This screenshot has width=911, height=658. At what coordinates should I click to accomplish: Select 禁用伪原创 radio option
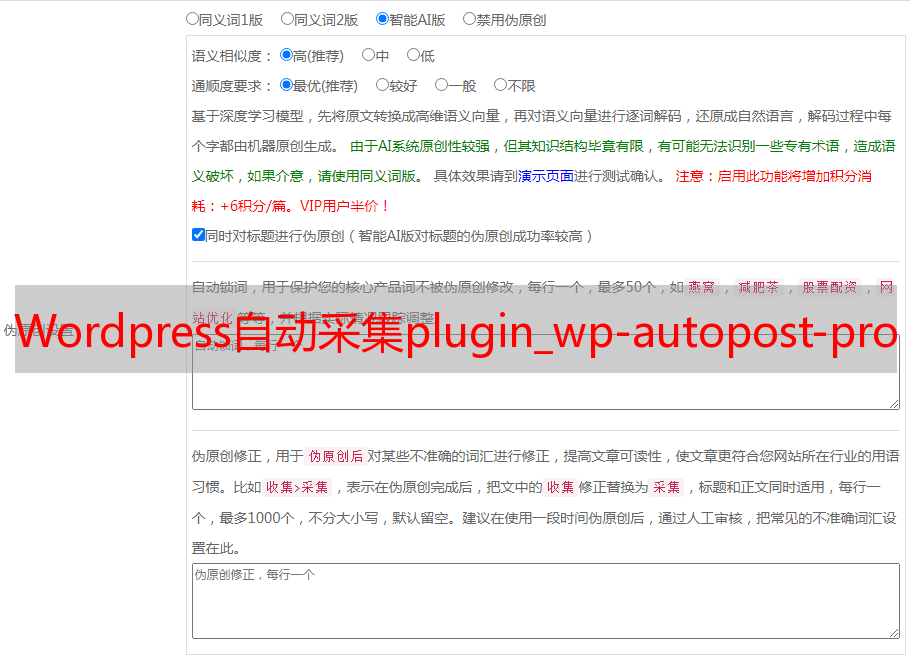click(x=469, y=19)
